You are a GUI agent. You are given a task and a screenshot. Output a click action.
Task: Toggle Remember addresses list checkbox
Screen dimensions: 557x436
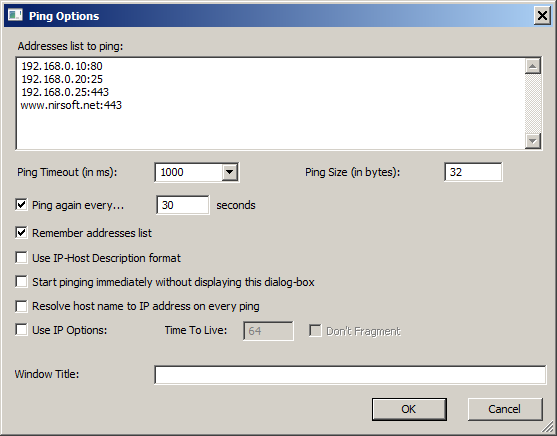(x=21, y=233)
